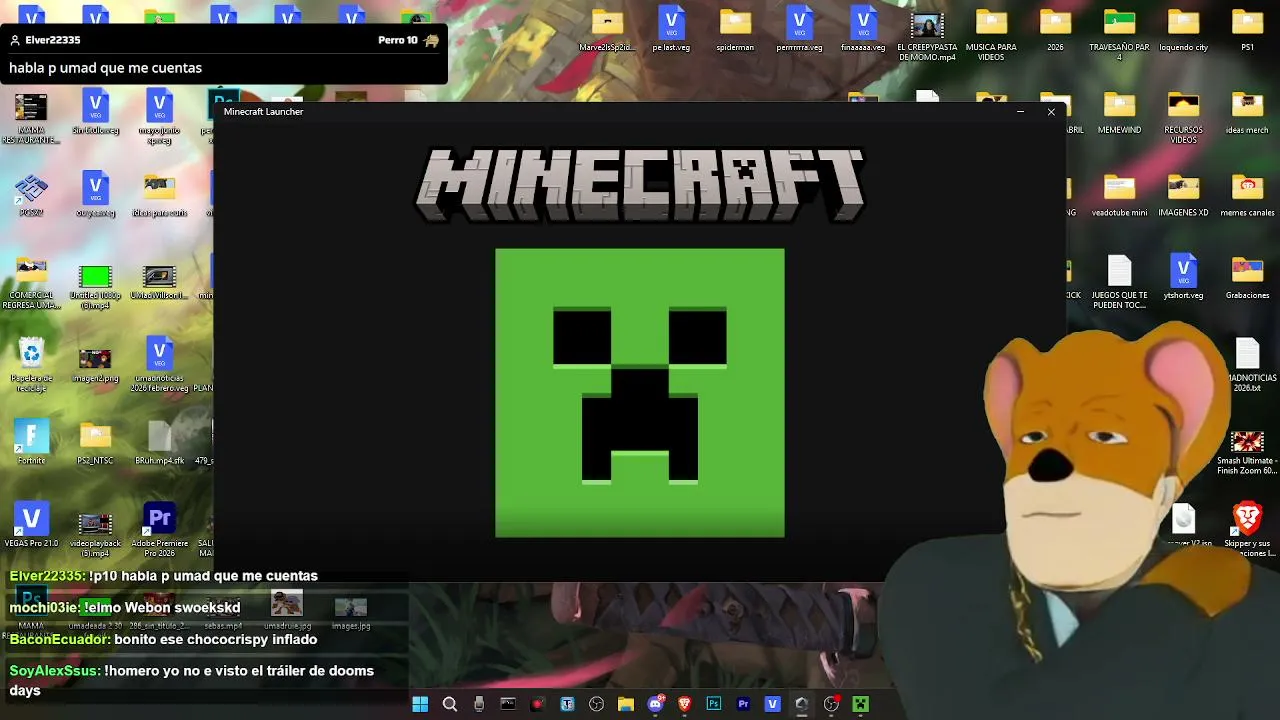Click the 'Perro 10' reward label
This screenshot has width=1280, height=720.
[x=398, y=40]
